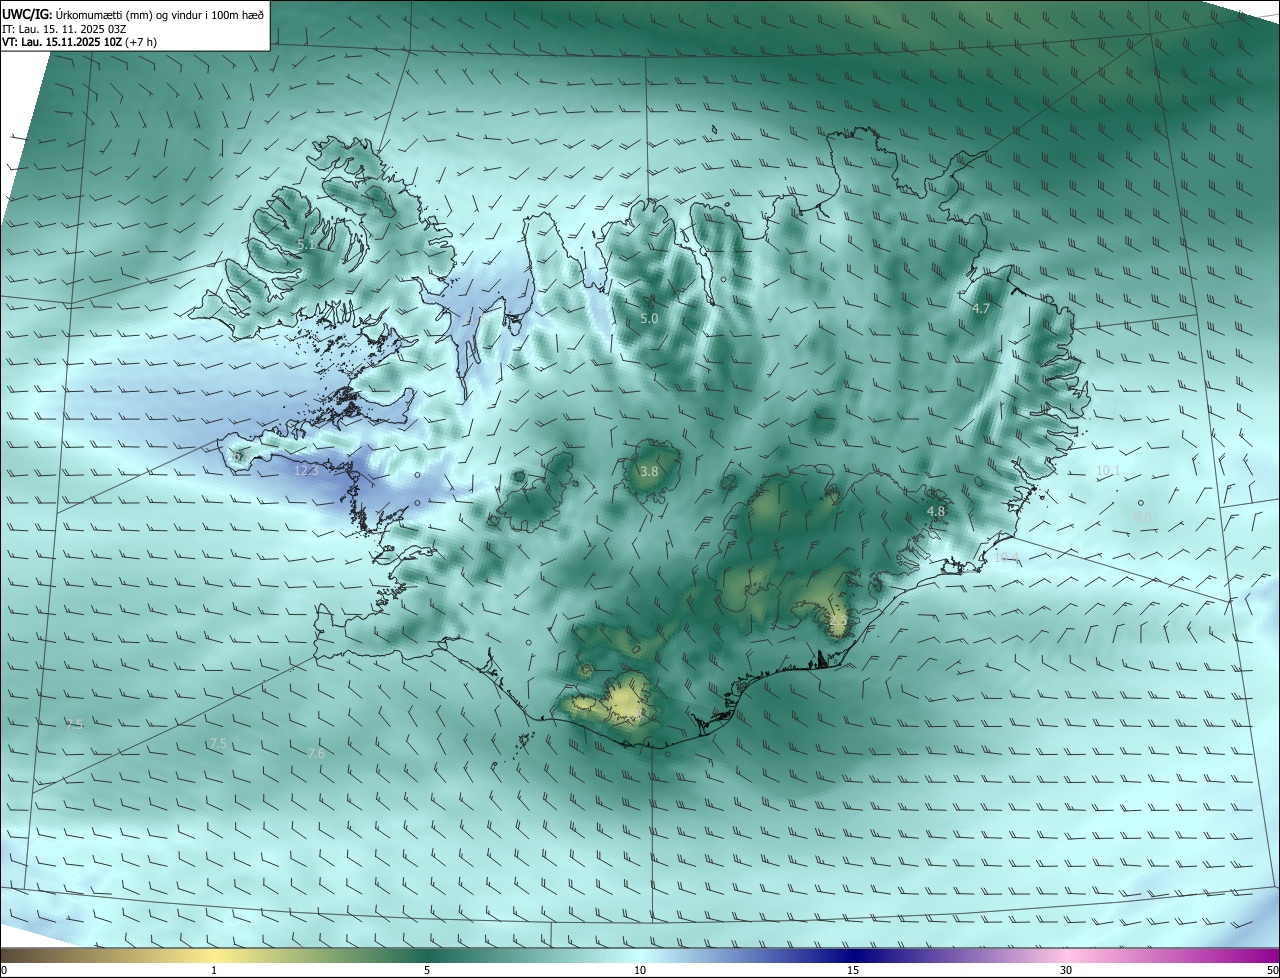Click the 5.0 value label in north Iceland

tap(649, 318)
